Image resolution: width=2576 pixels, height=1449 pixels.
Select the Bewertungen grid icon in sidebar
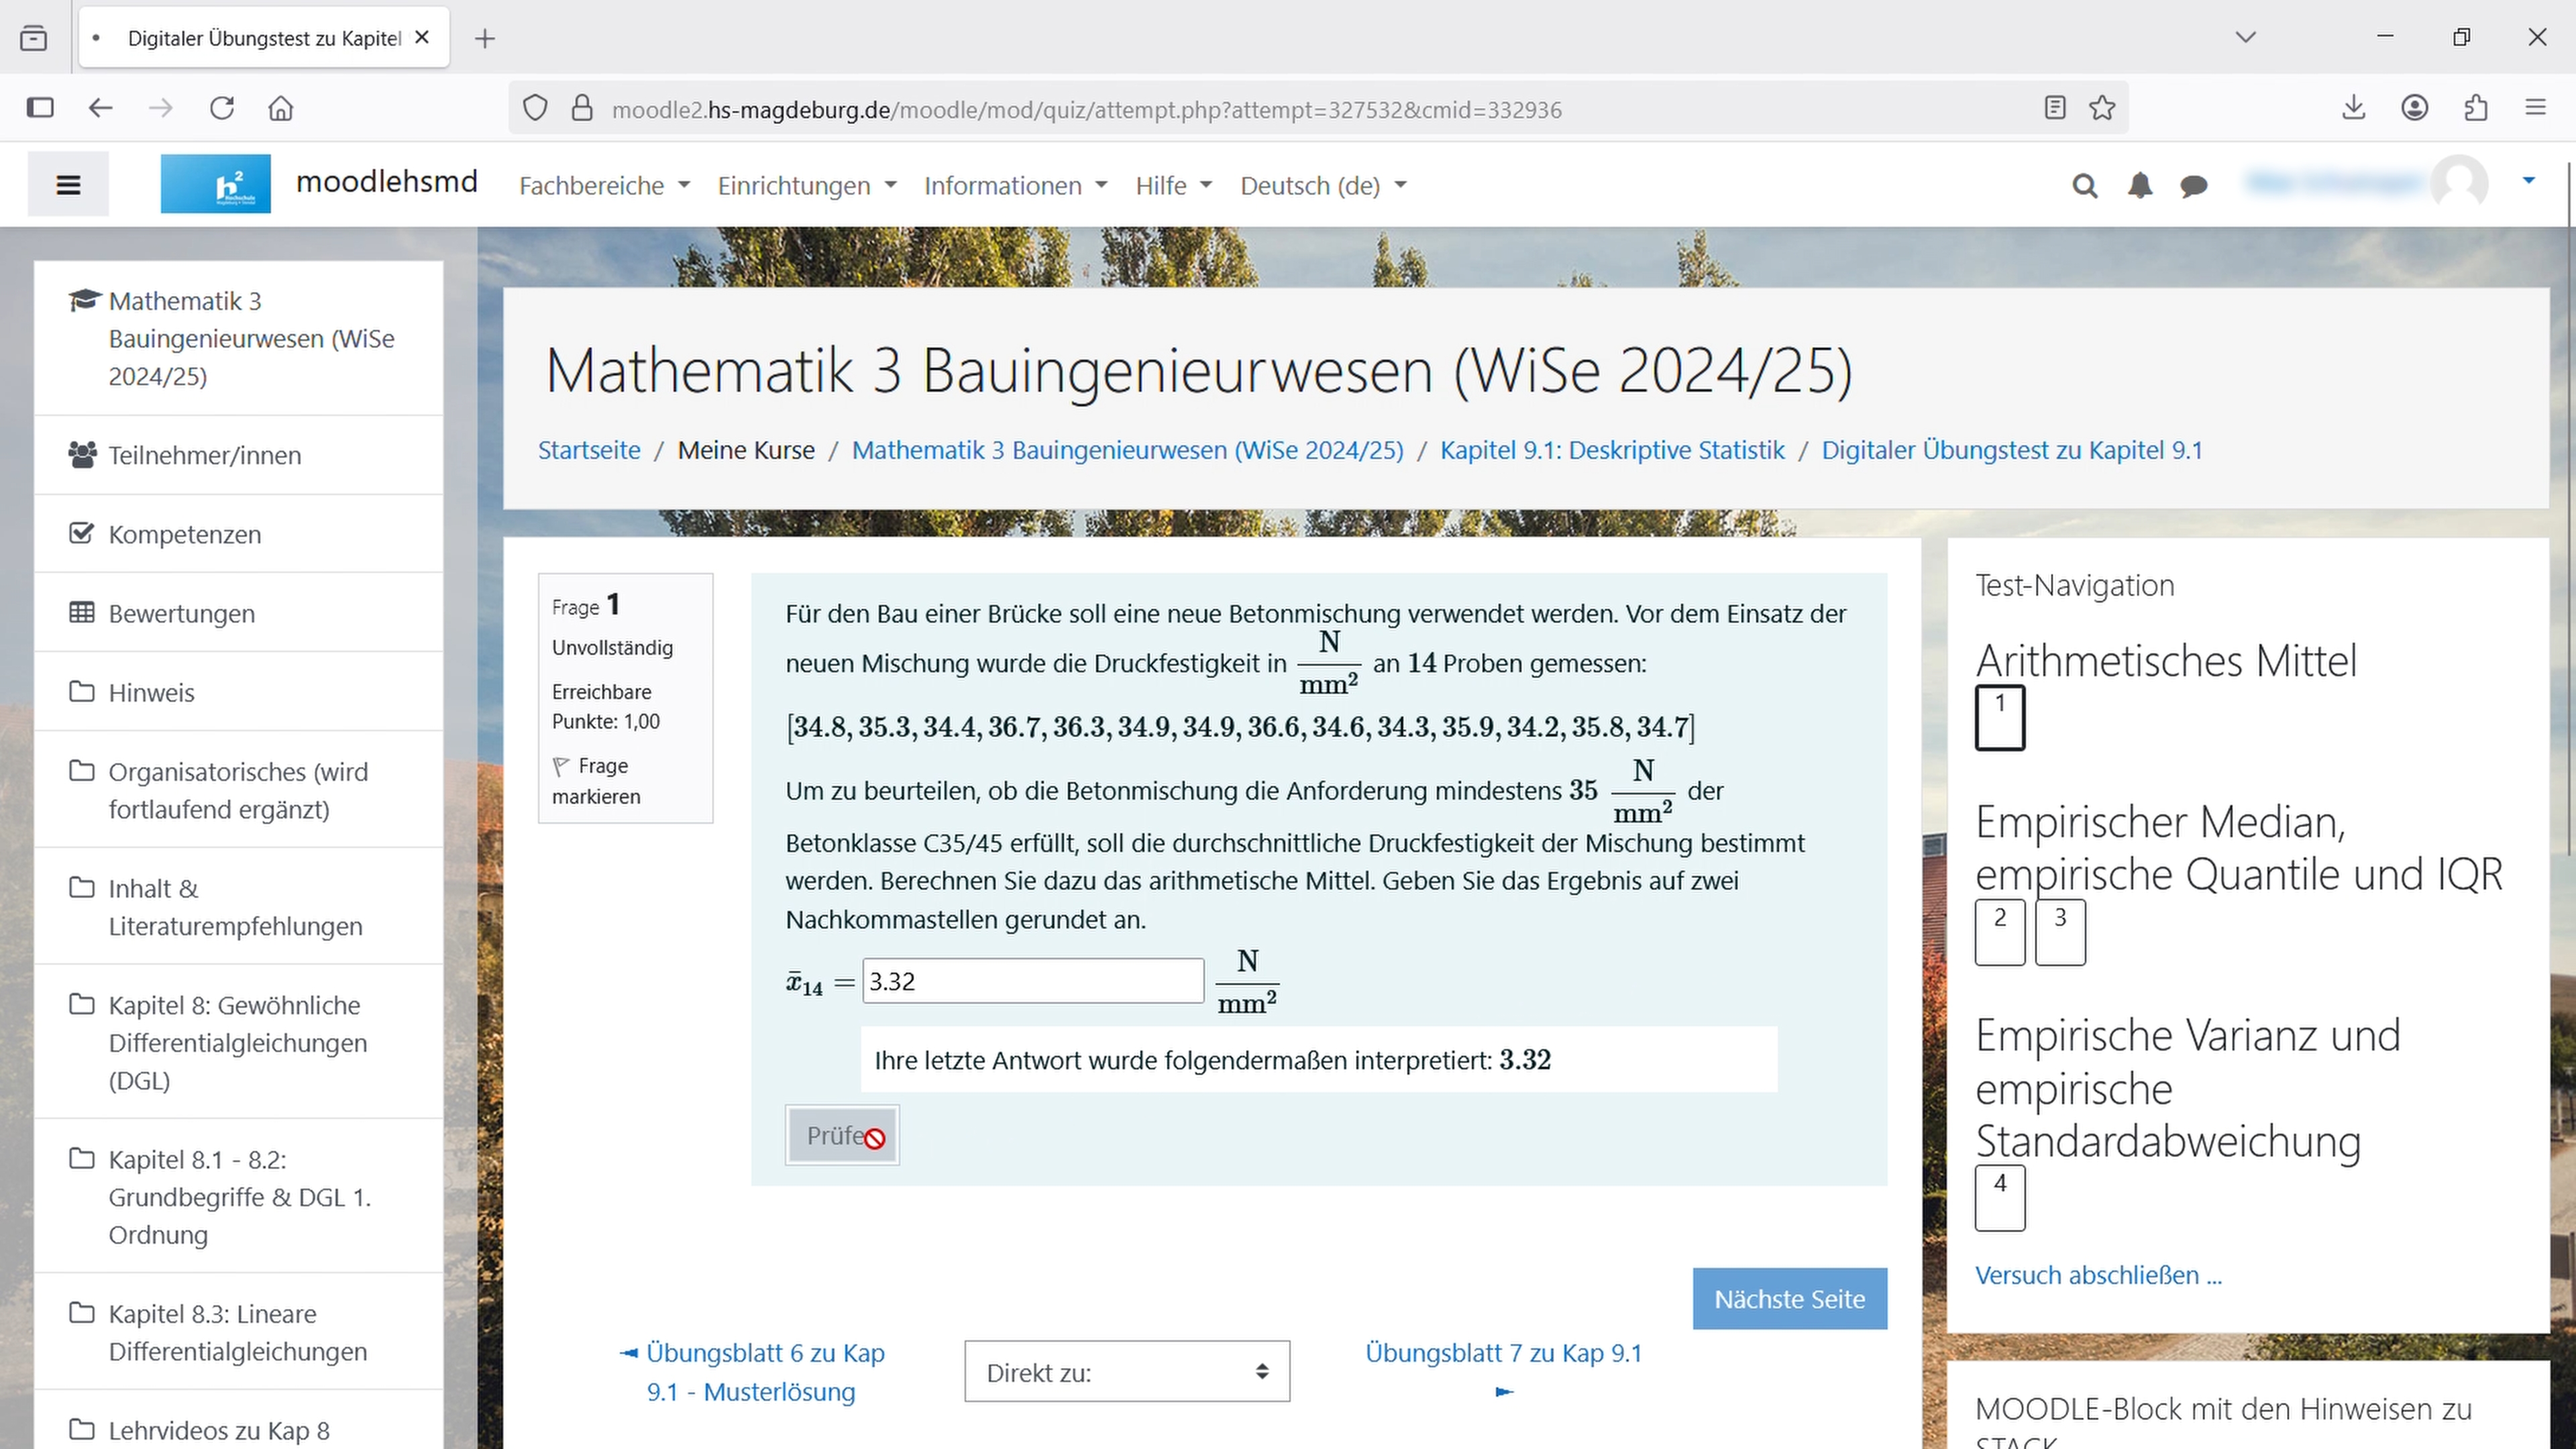tap(83, 612)
